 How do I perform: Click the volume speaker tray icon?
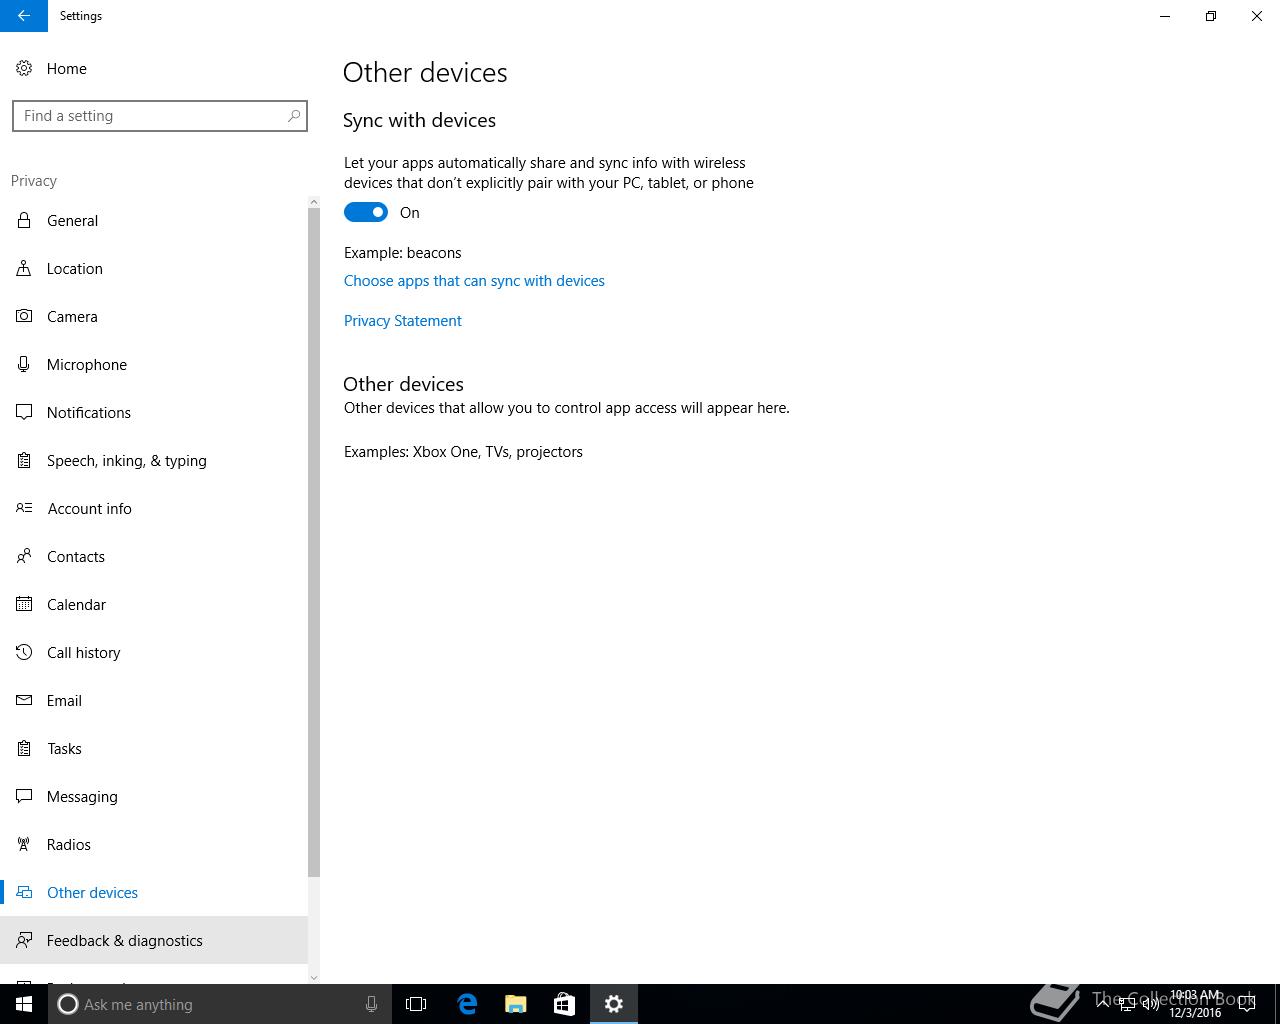(1151, 1004)
